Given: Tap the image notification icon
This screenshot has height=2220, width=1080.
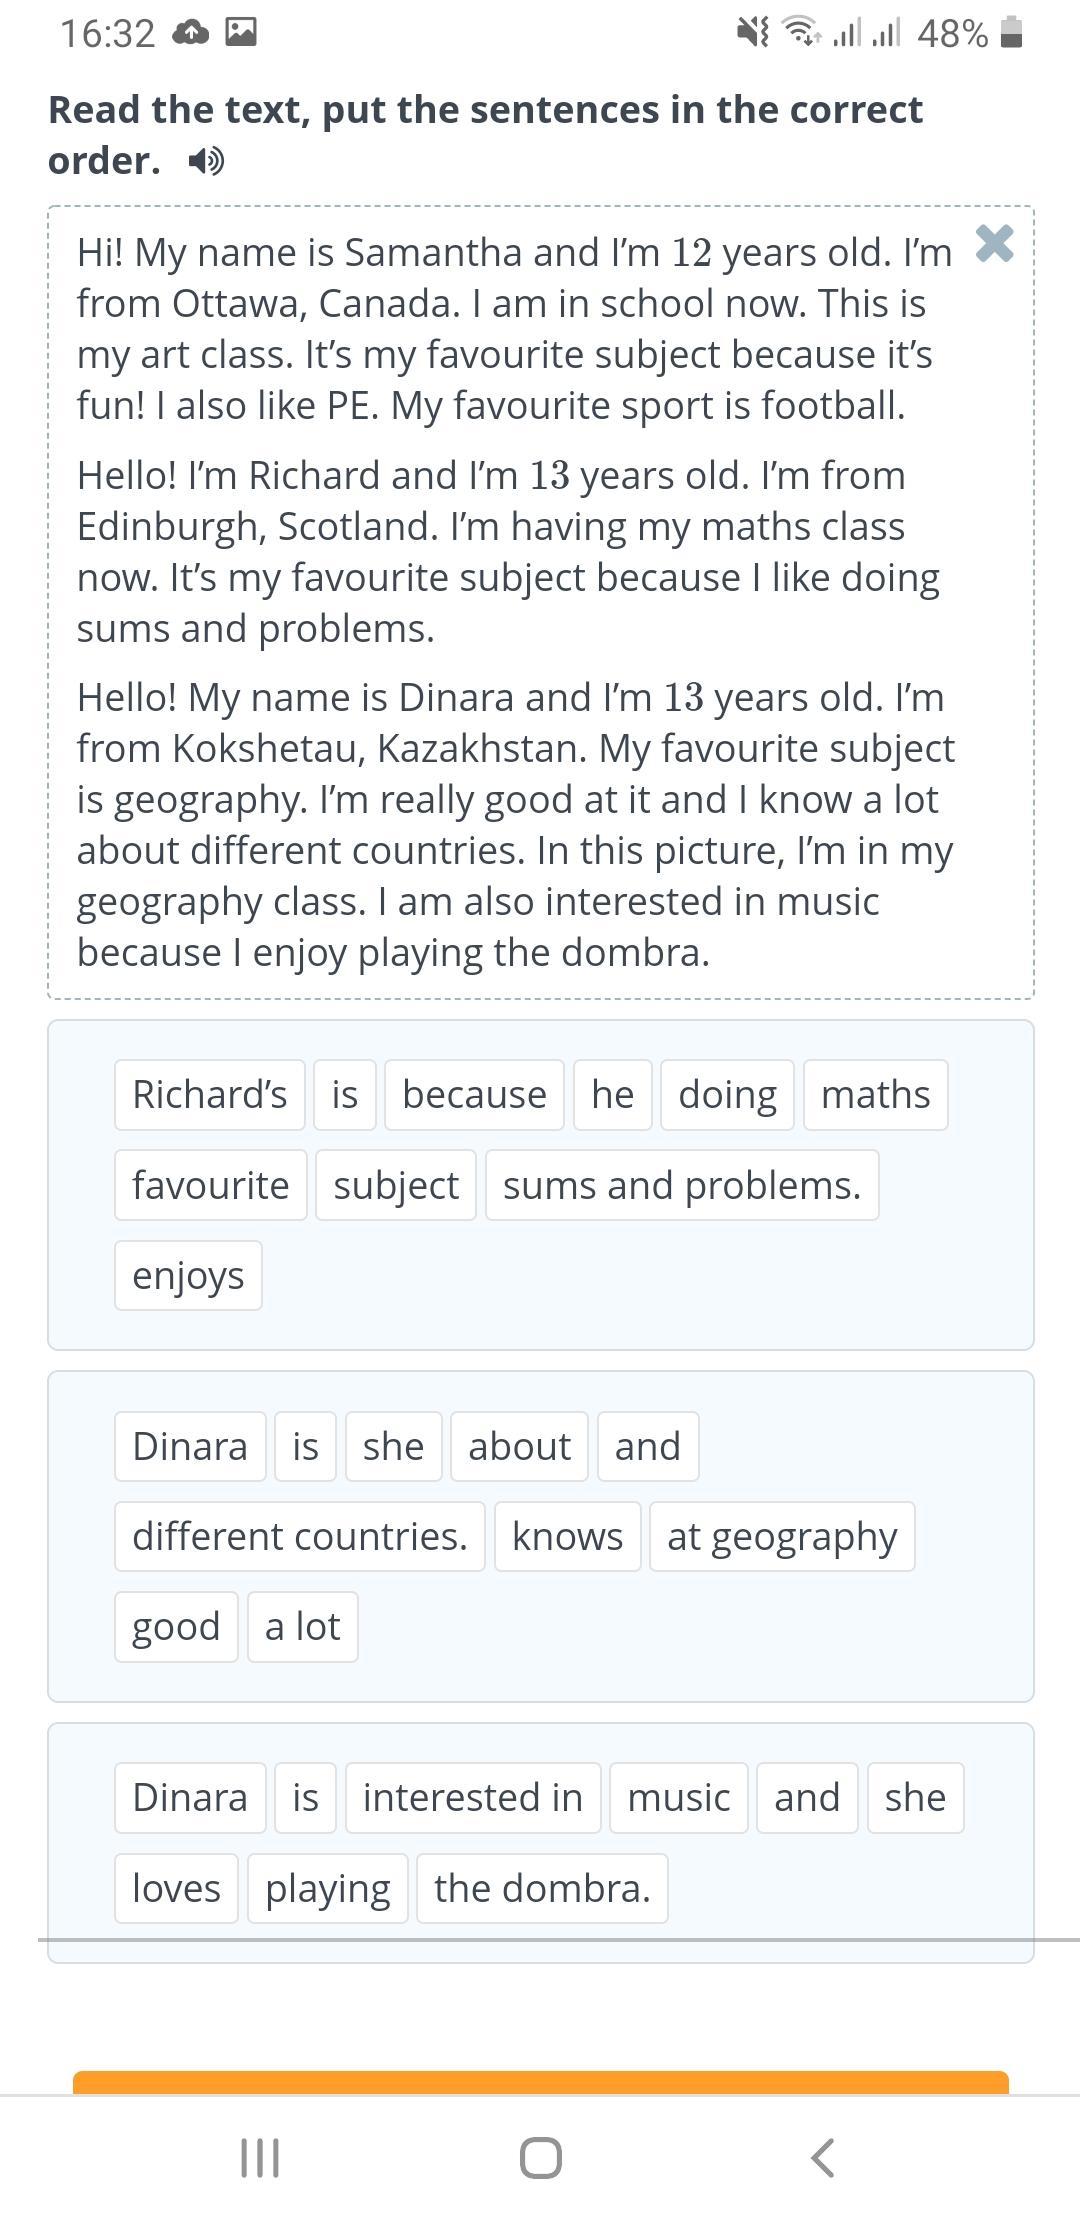Looking at the screenshot, I should click(241, 33).
